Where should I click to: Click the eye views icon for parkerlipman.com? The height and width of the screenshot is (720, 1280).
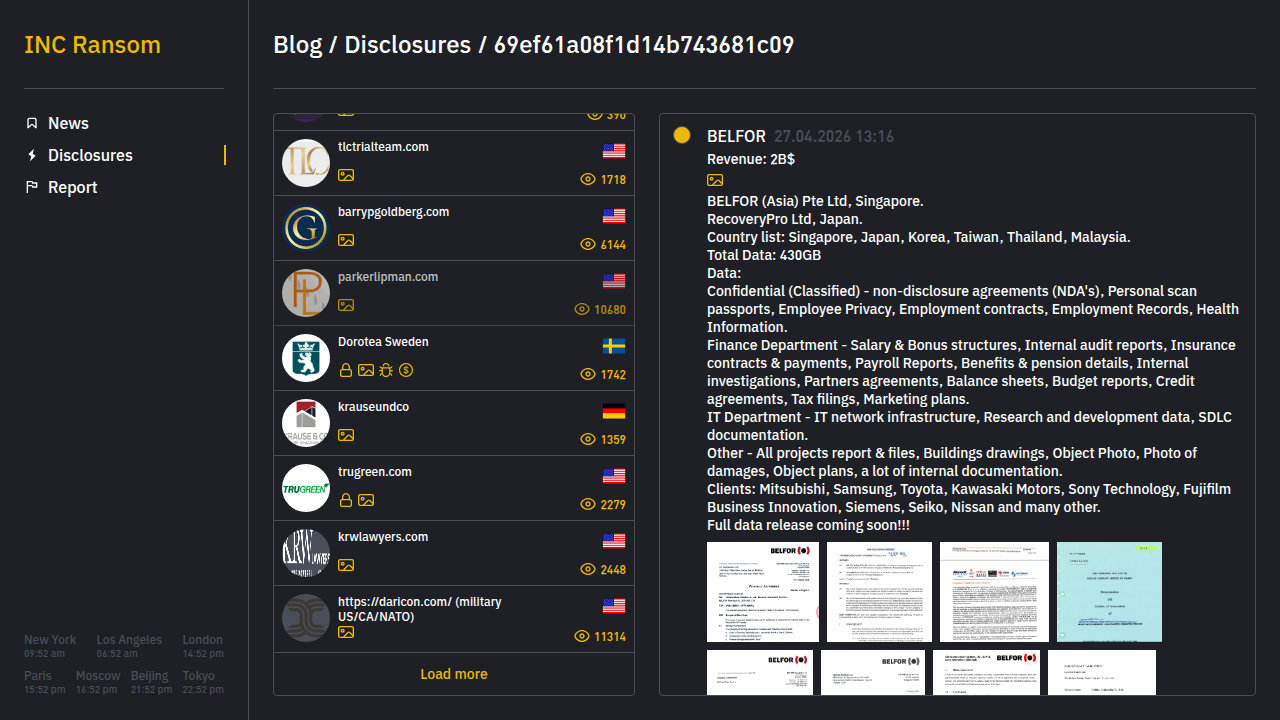click(x=582, y=310)
